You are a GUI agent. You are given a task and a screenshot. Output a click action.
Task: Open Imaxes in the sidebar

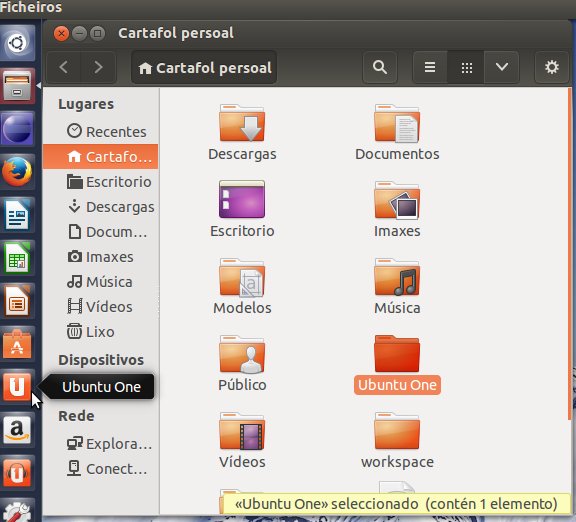[101, 256]
